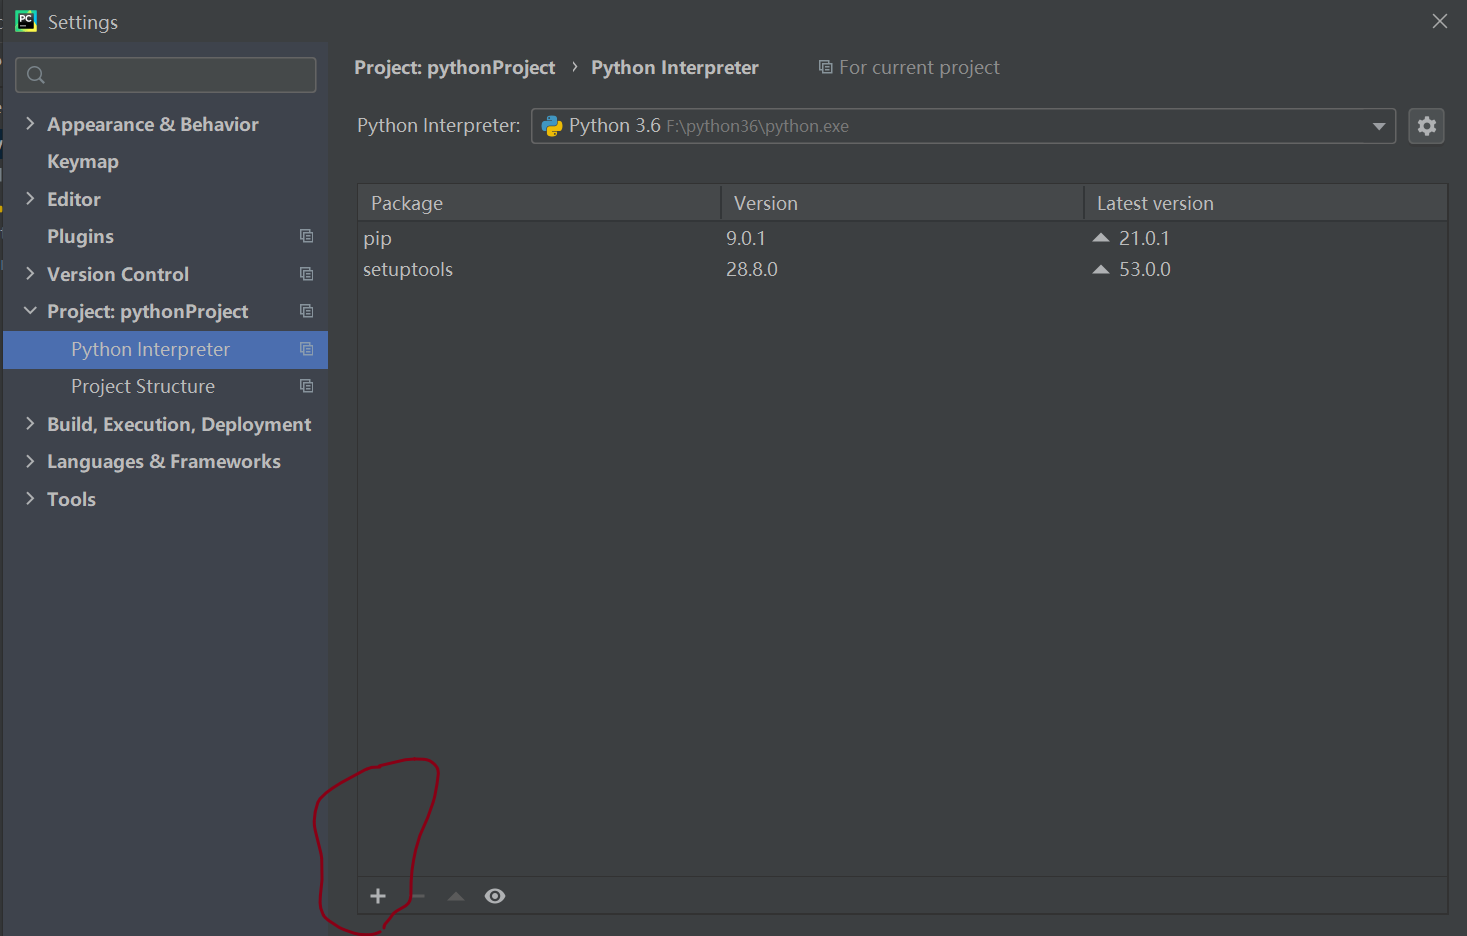
Task: Click upgrade arrow next to setuptools 53.0.0
Action: 1101,269
